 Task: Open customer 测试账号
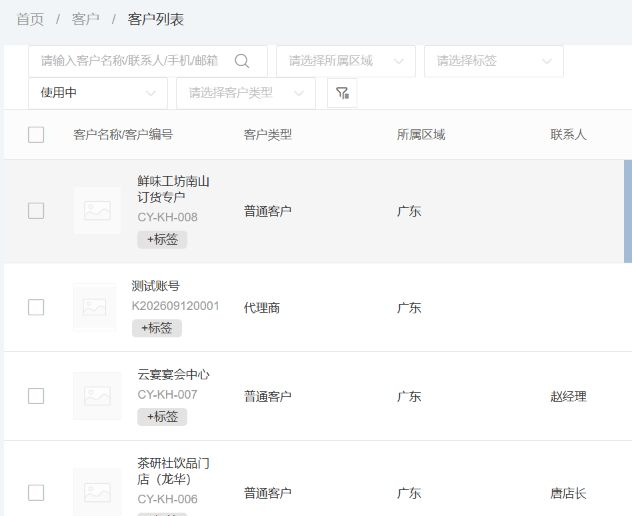coord(156,286)
